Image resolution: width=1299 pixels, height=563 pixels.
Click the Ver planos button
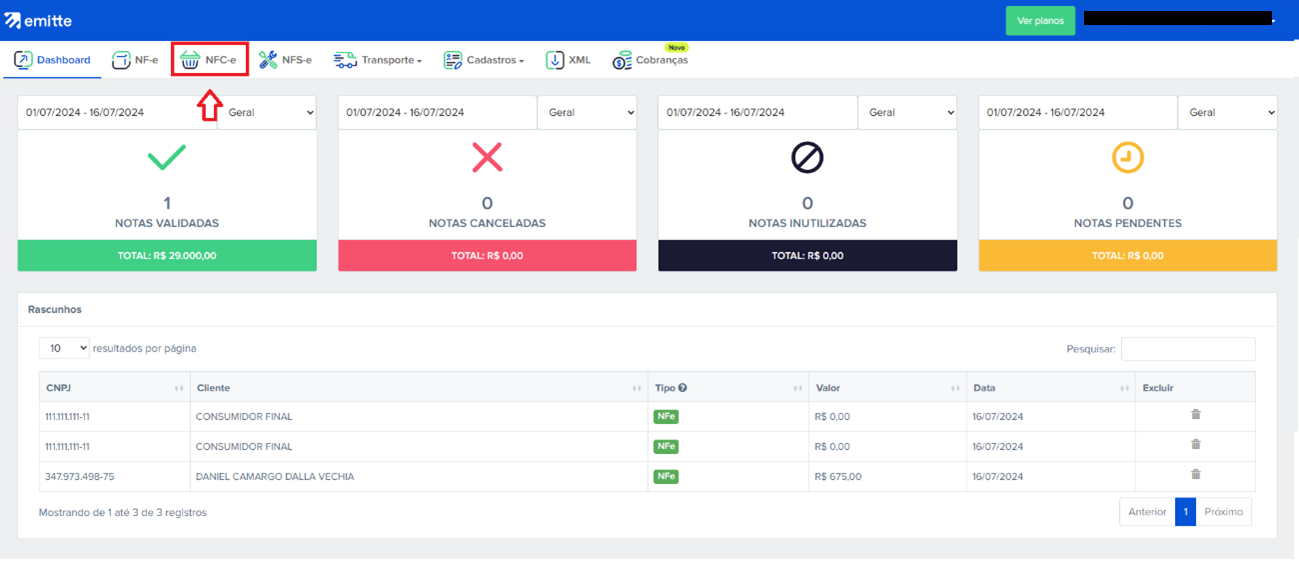click(x=1040, y=21)
